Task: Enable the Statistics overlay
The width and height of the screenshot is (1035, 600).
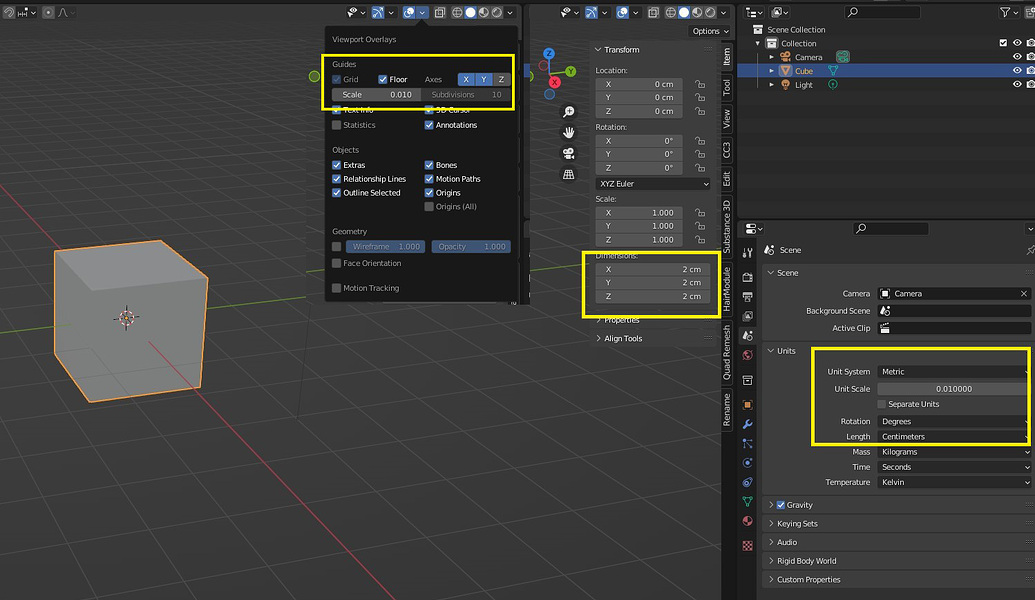Action: coord(337,125)
